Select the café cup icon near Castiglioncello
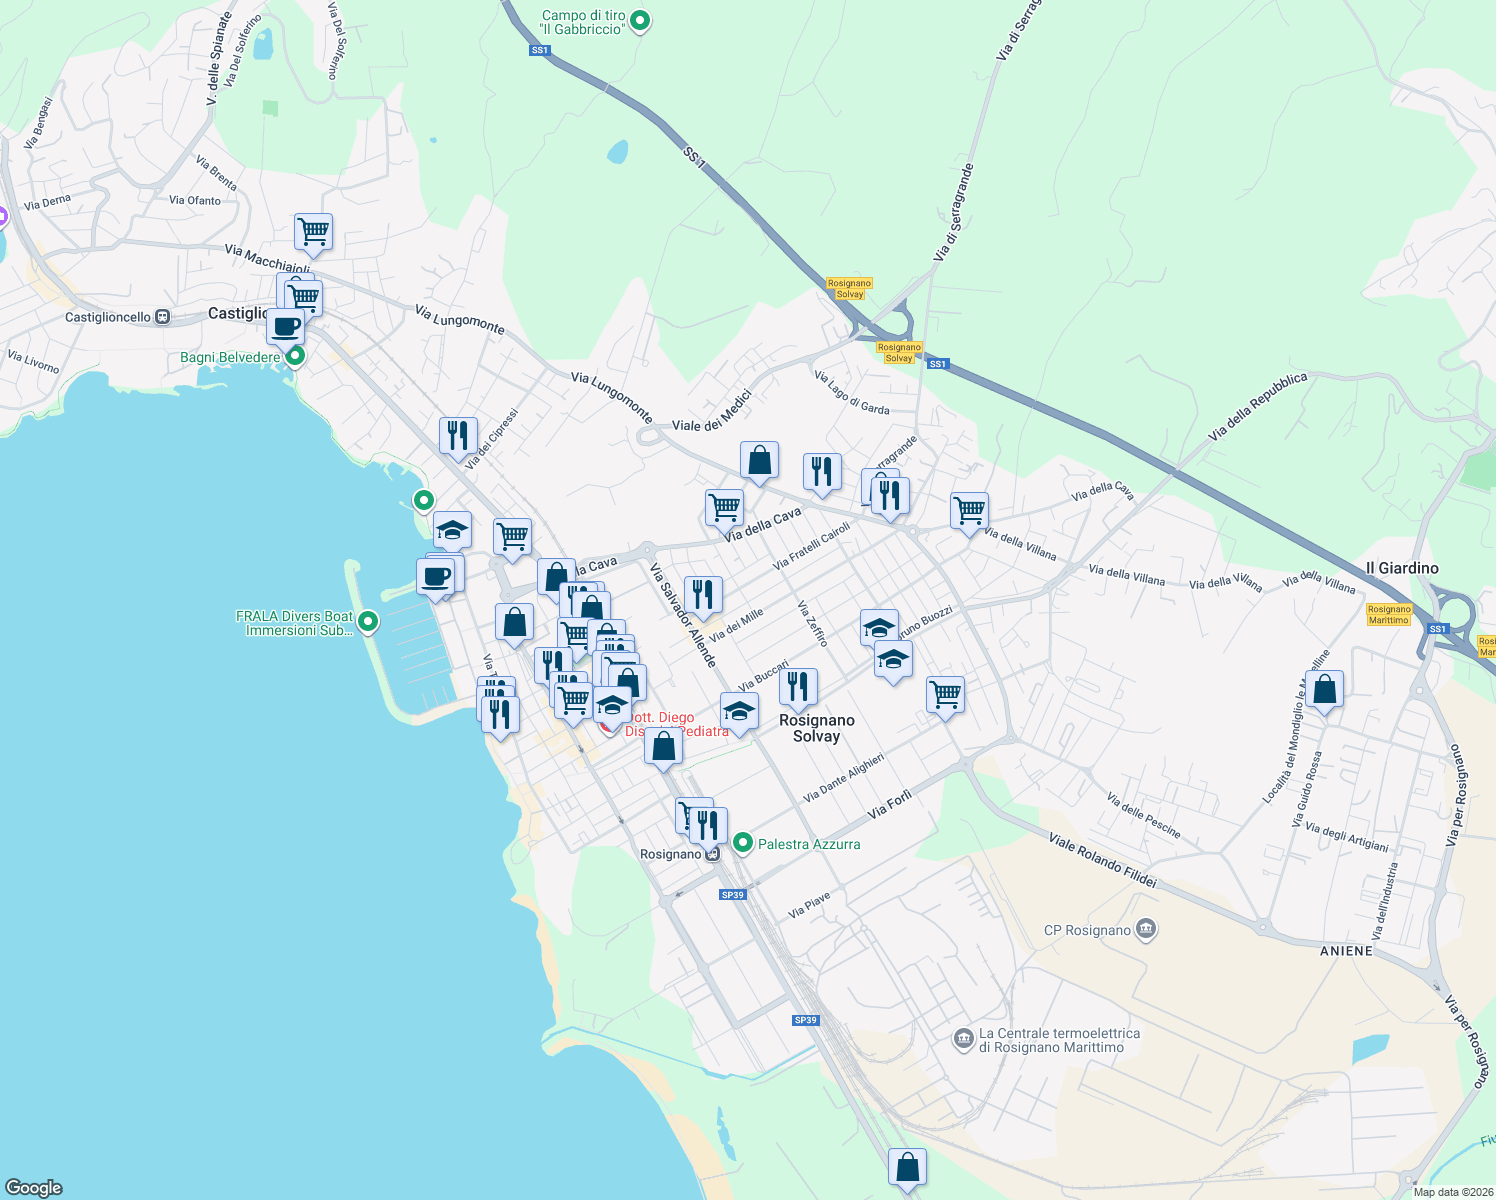1496x1200 pixels. pos(285,326)
